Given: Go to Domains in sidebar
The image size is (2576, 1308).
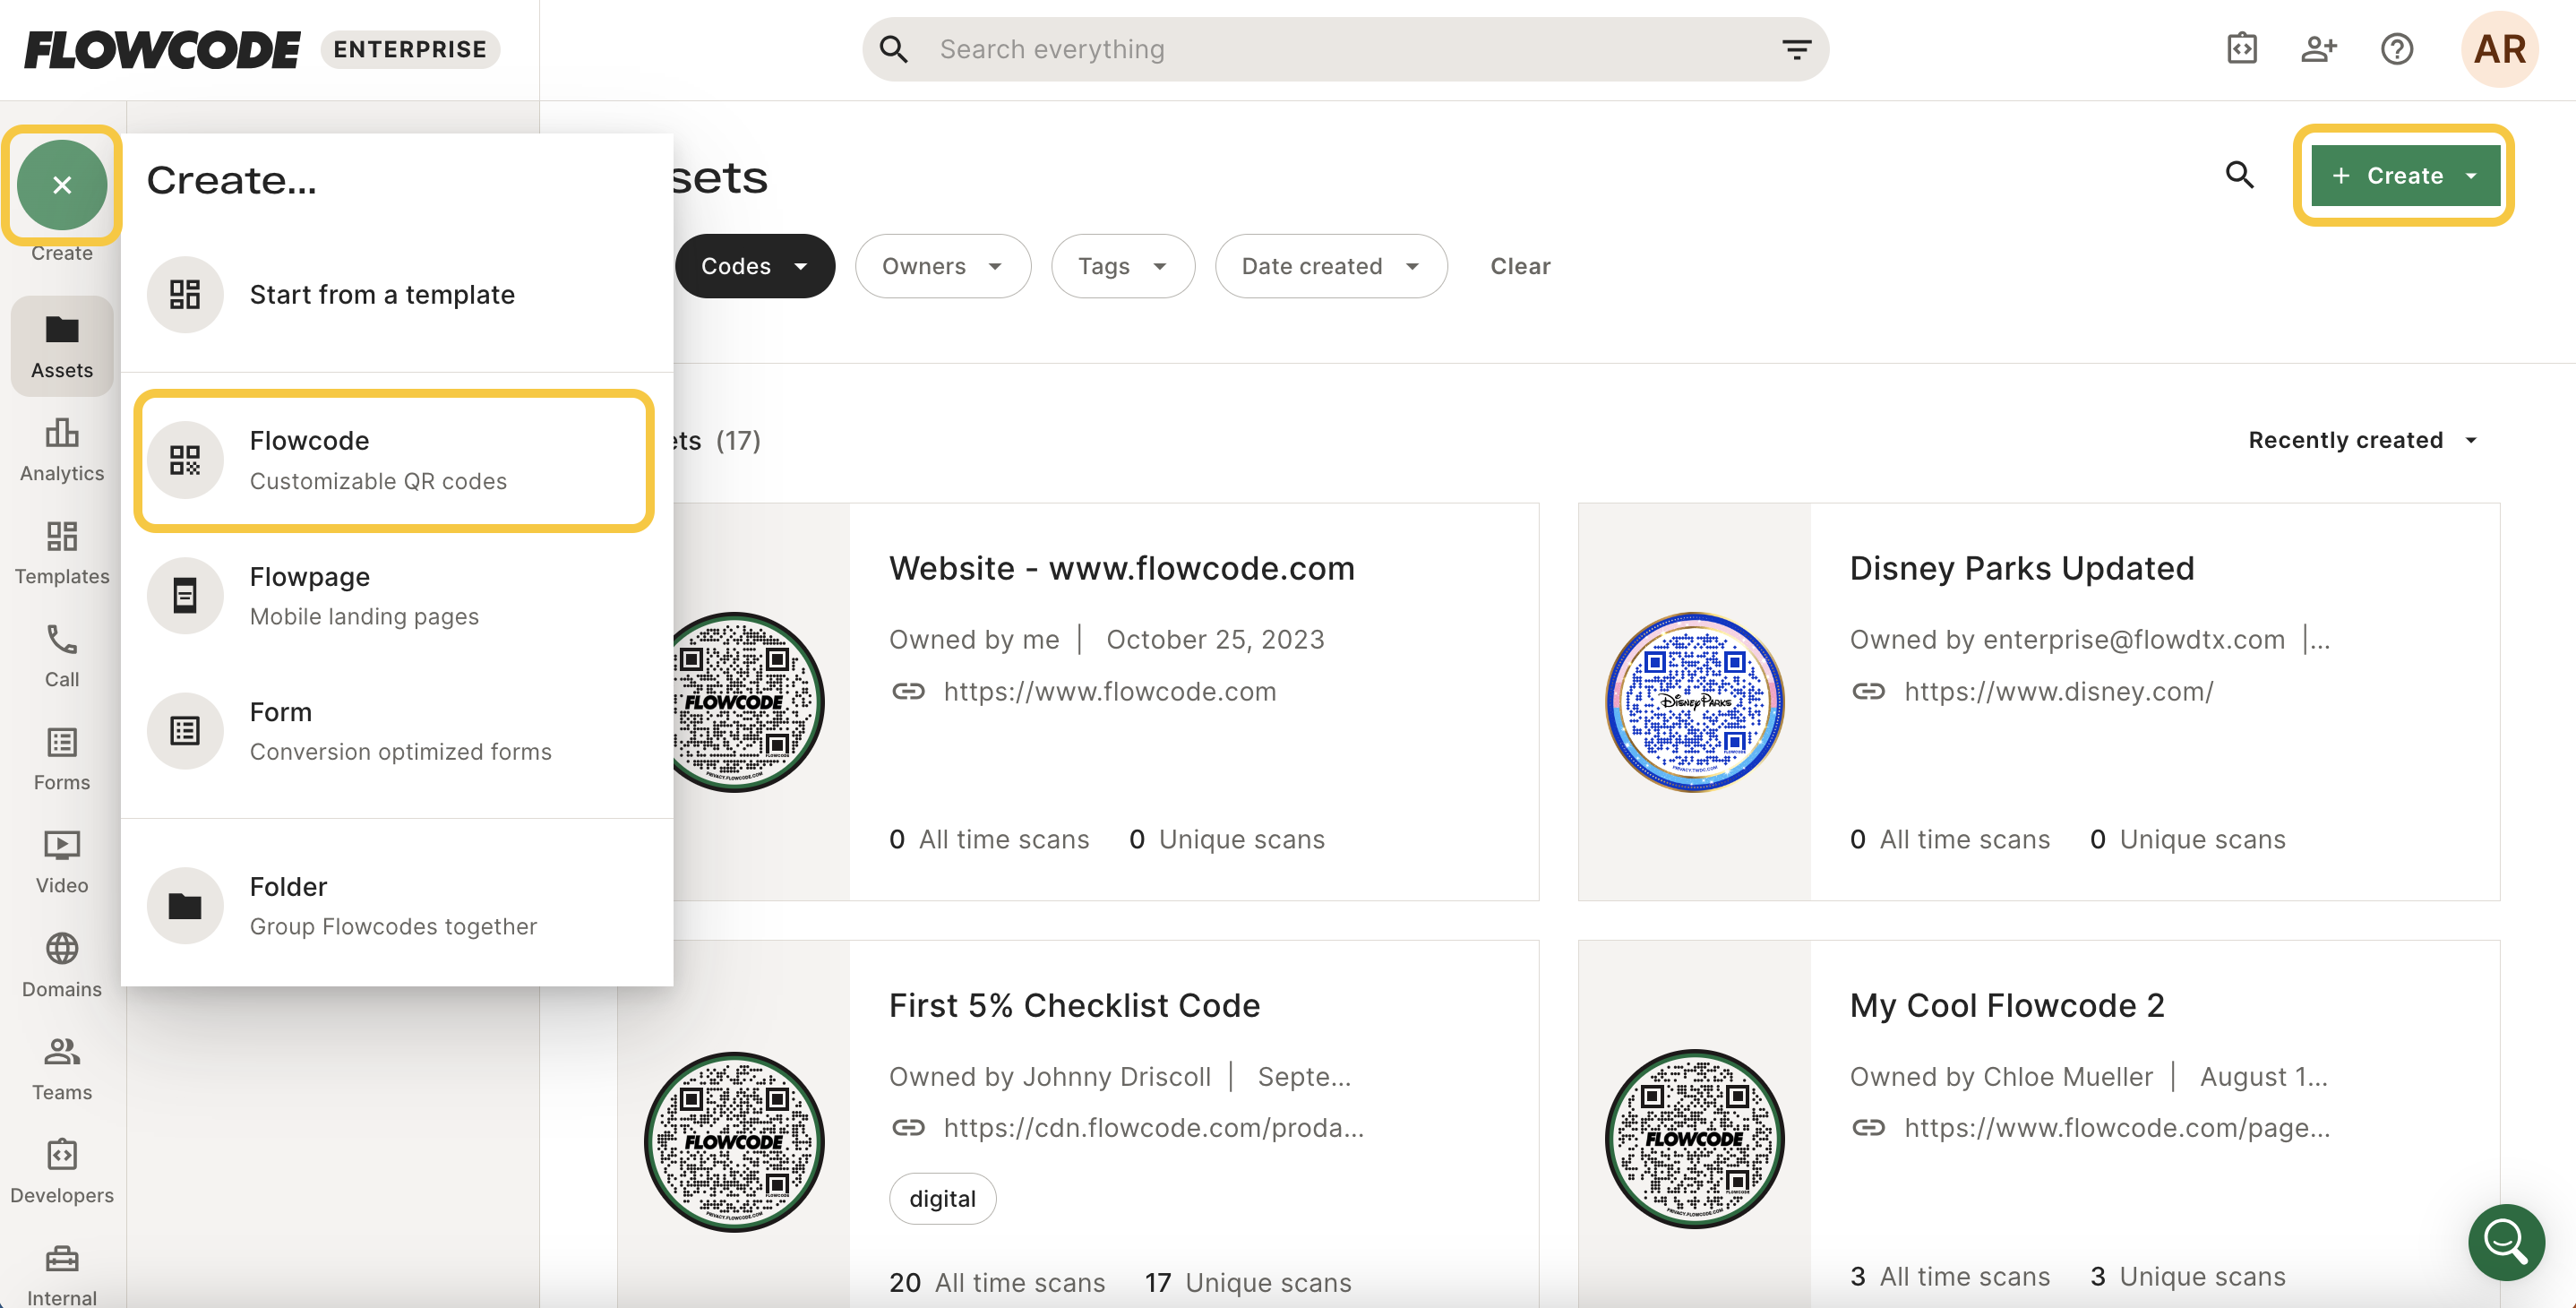Looking at the screenshot, I should (61, 964).
